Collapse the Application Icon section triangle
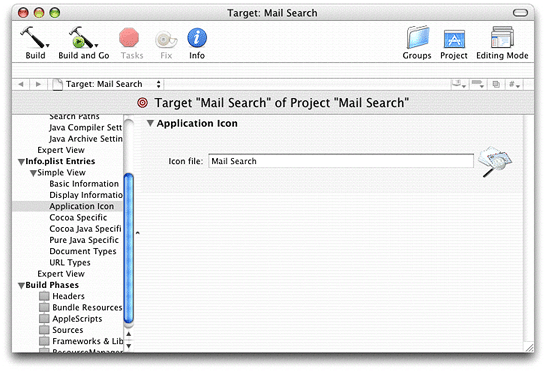The height and width of the screenshot is (371, 546). (150, 123)
